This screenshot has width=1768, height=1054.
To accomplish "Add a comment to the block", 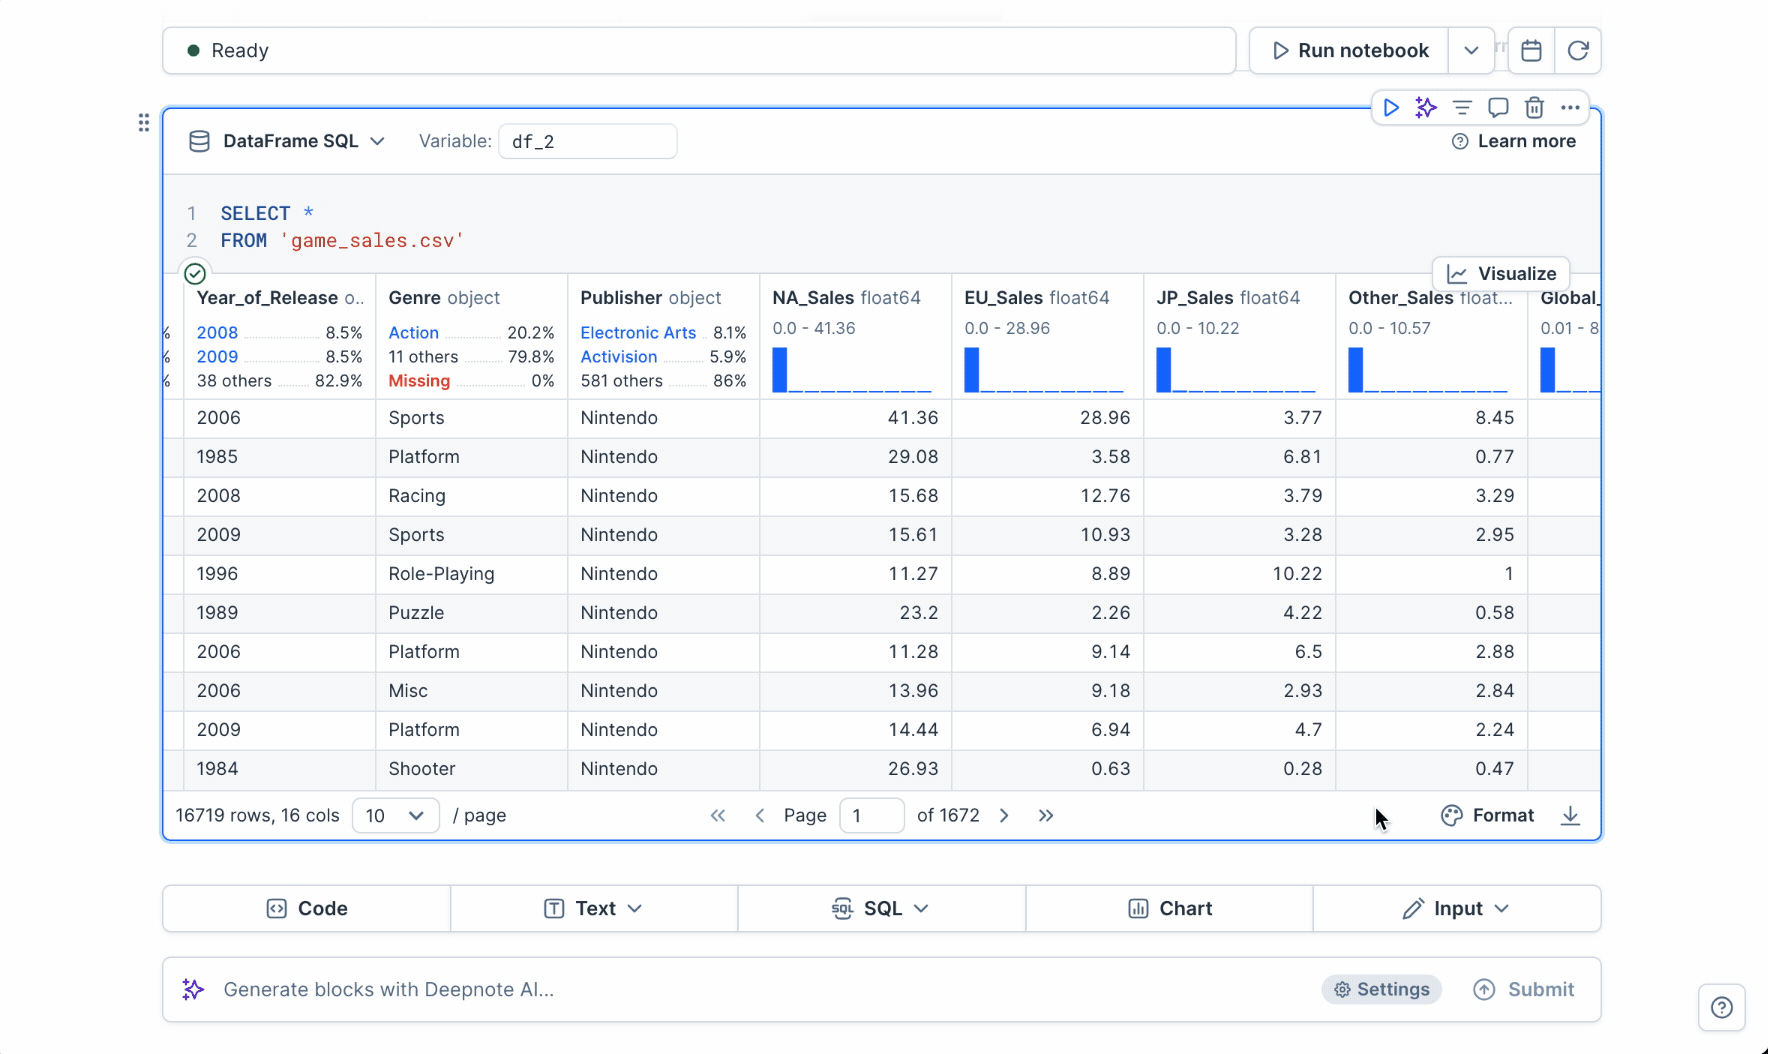I will coord(1498,108).
